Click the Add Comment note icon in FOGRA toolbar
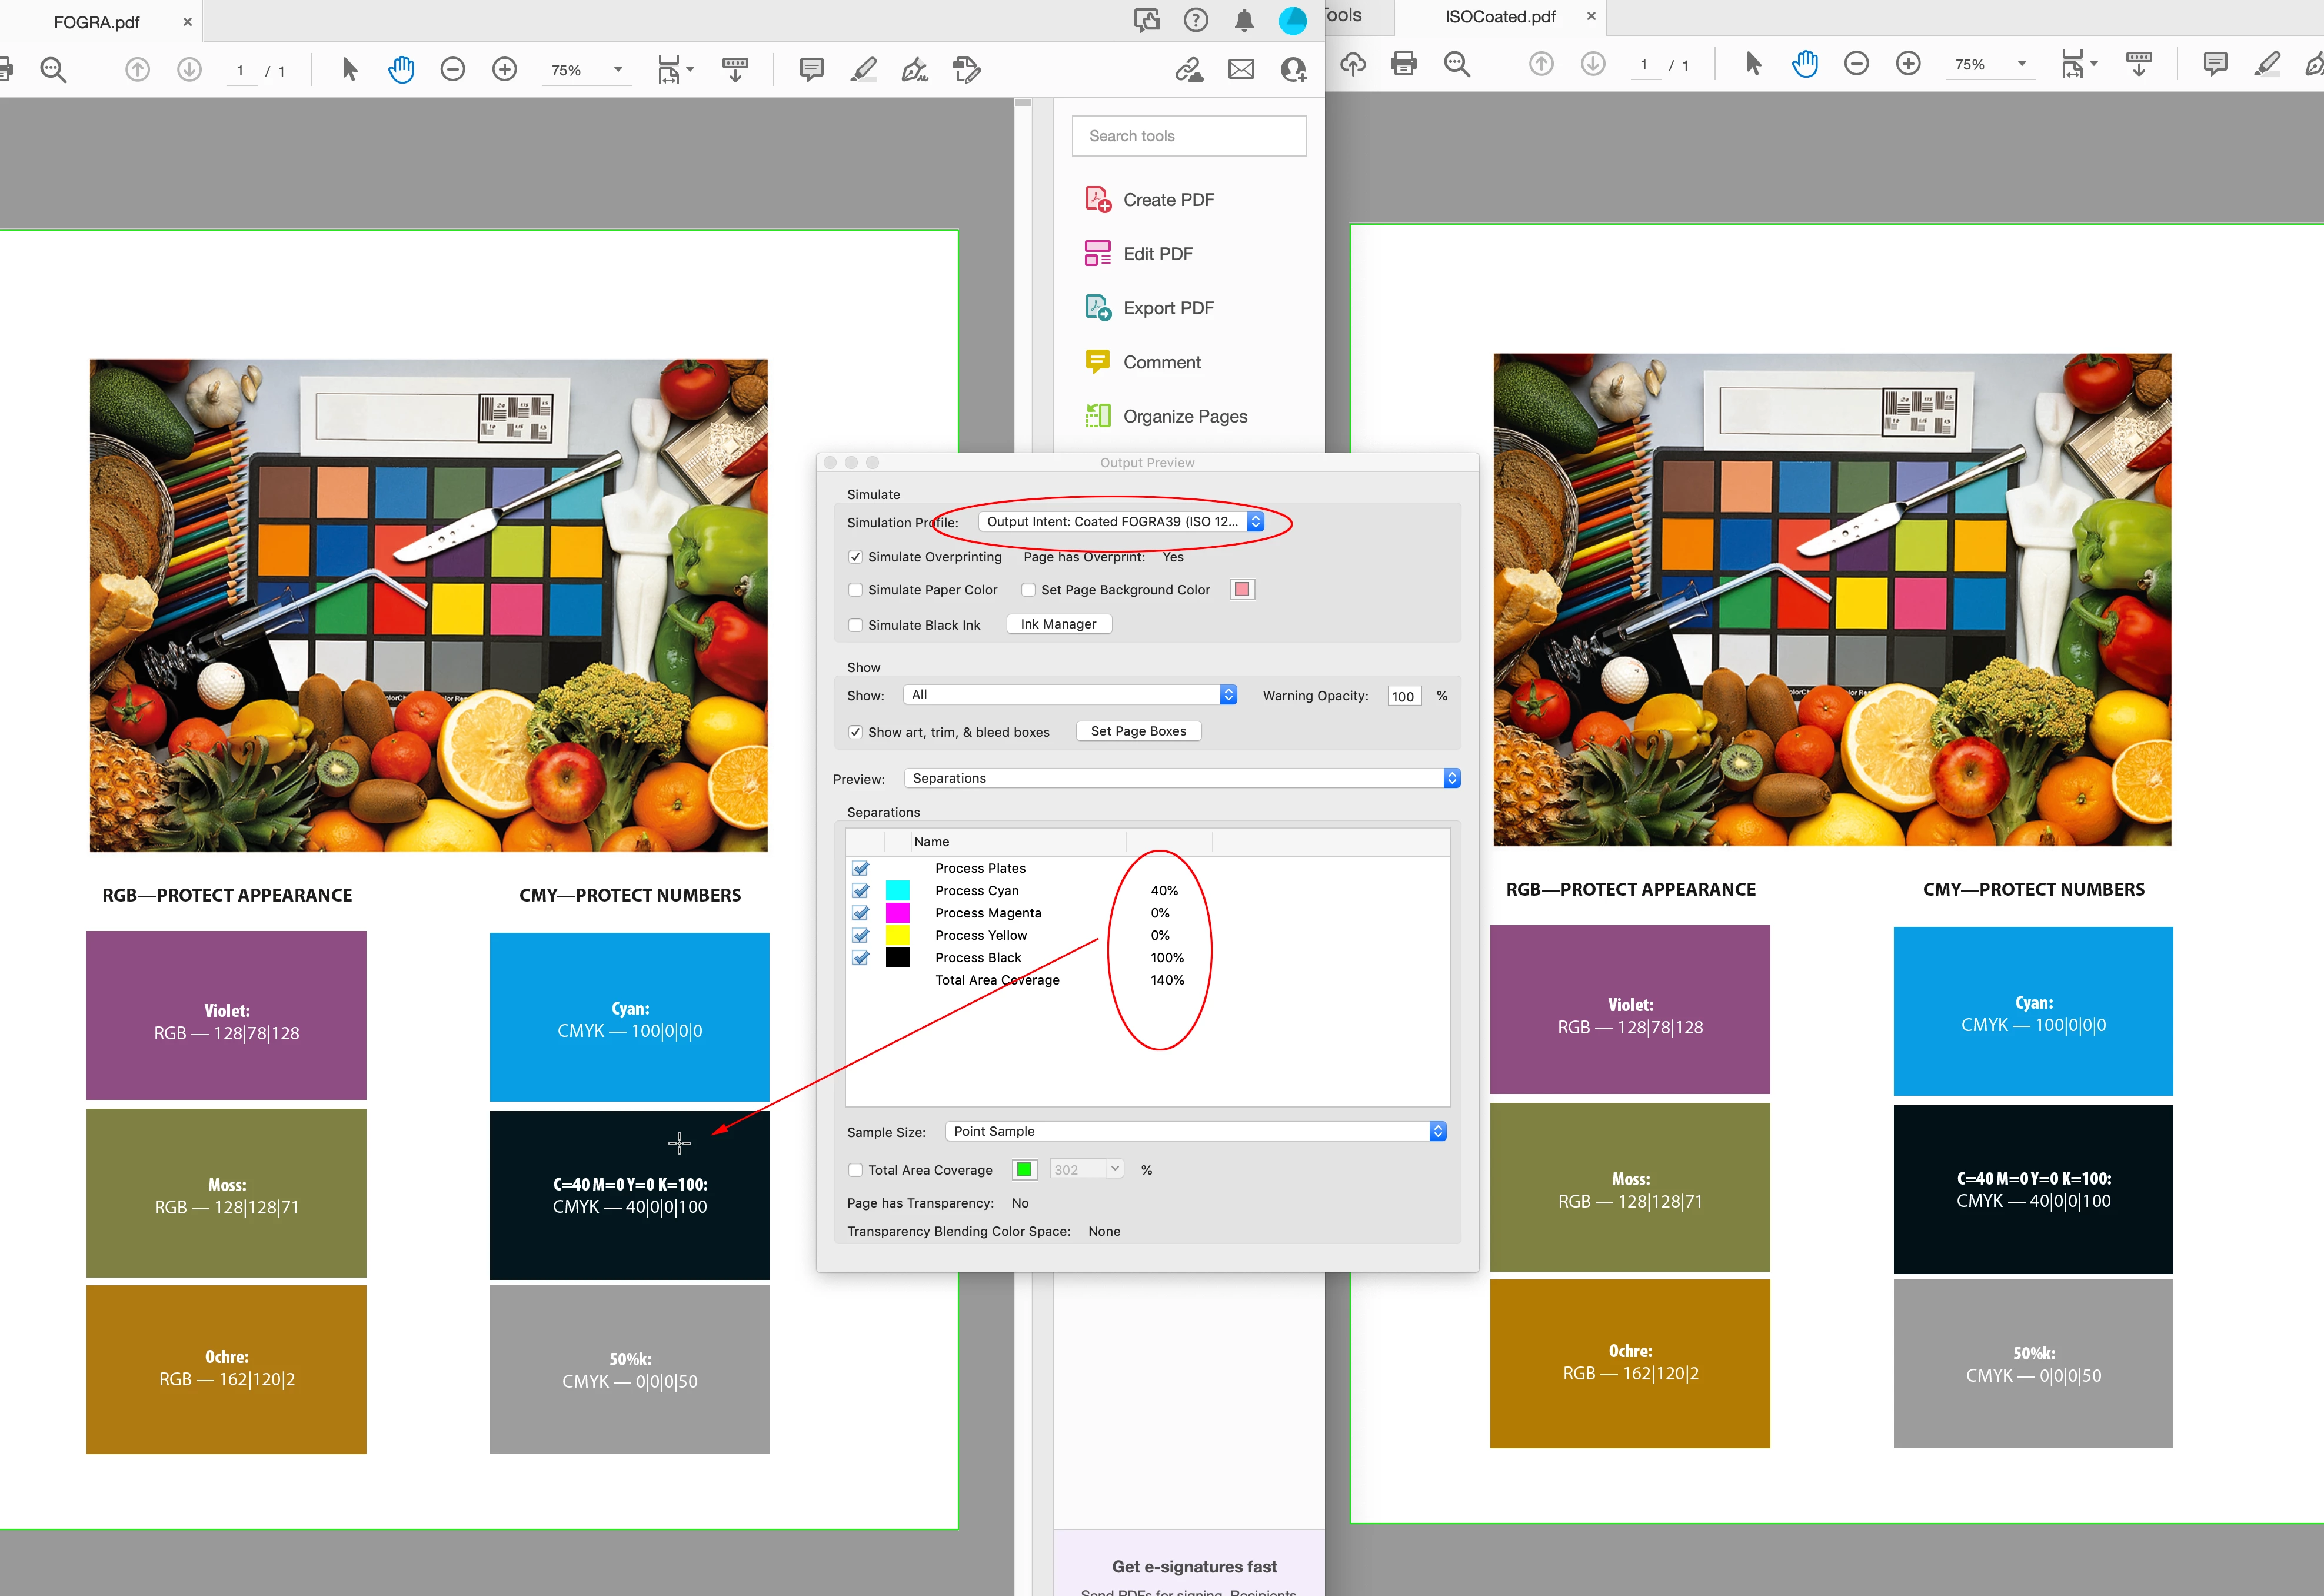 tap(811, 70)
